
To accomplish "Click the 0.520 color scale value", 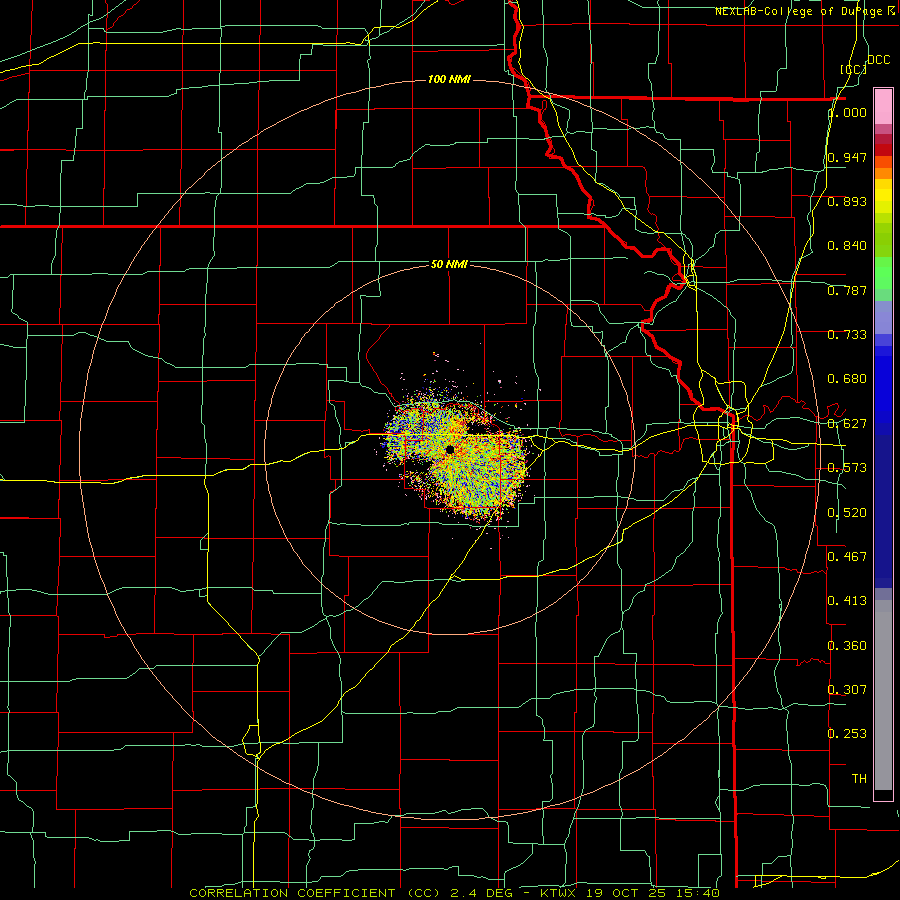I will pos(847,513).
